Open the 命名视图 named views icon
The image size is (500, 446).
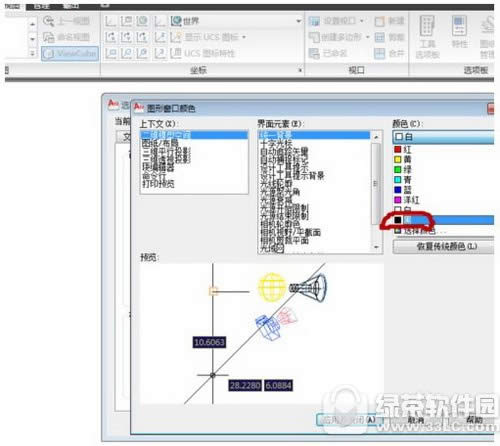tap(49, 37)
